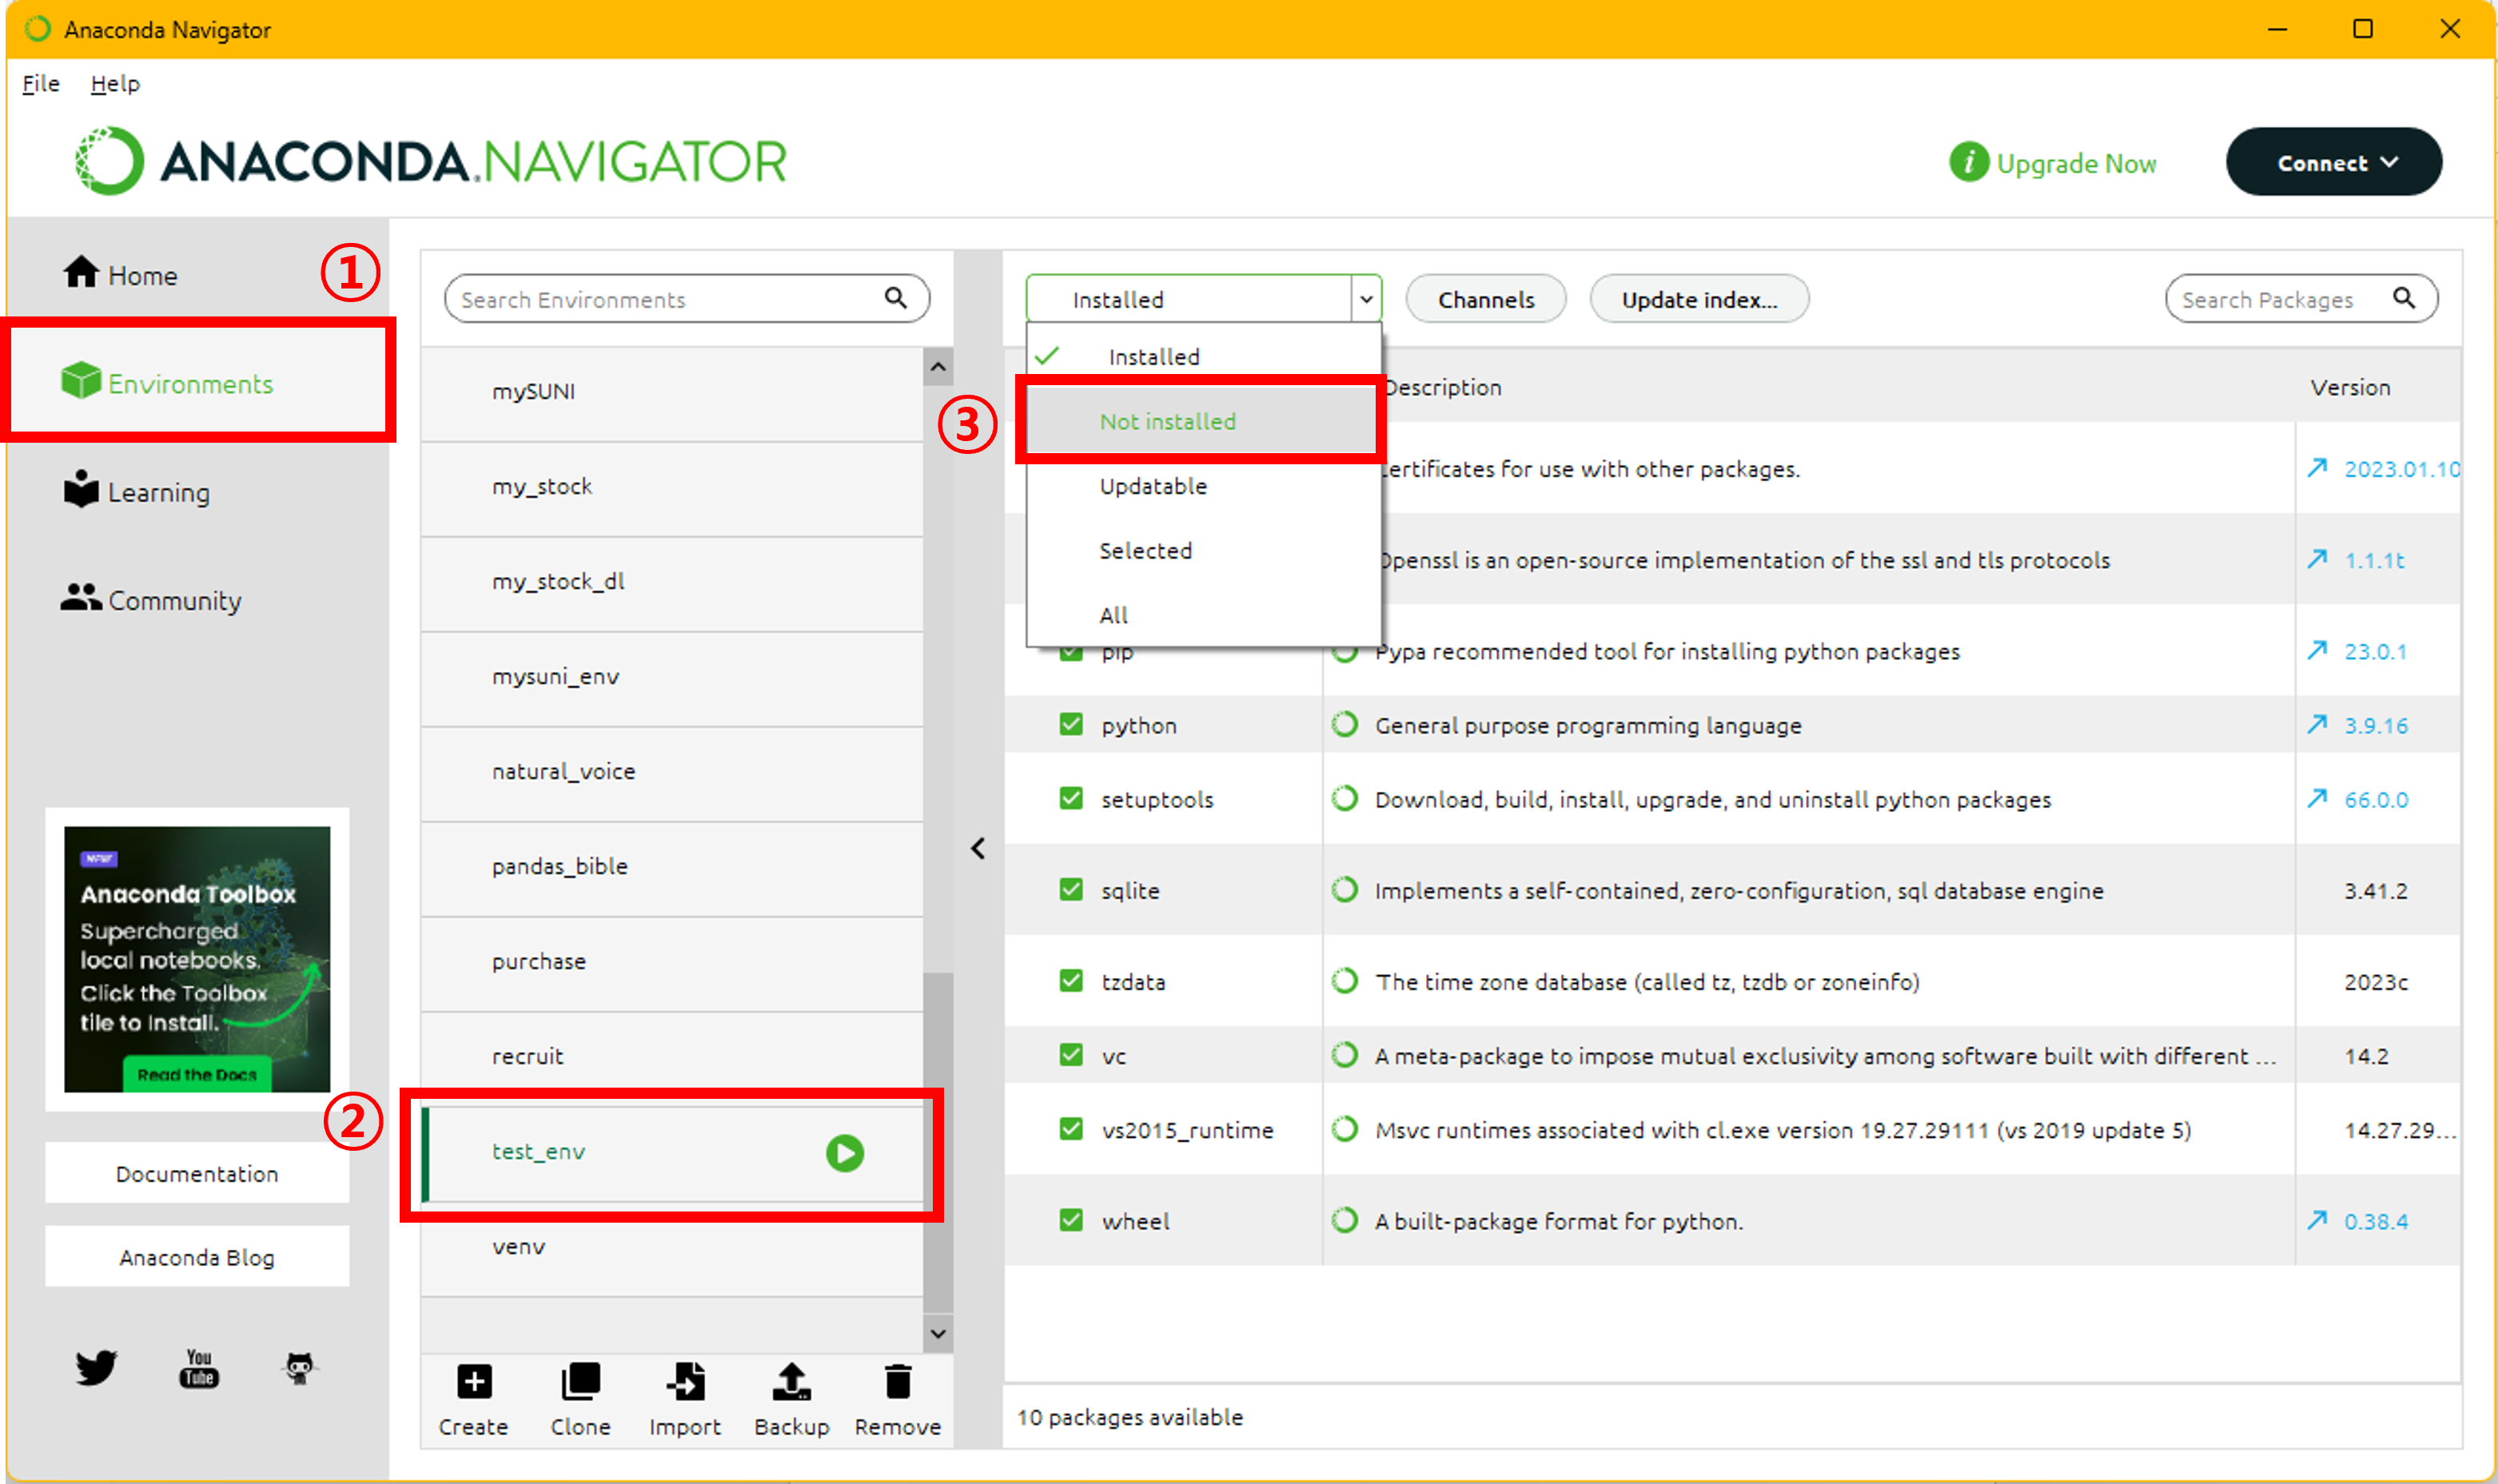Click the Search Packages magnifier icon
This screenshot has width=2498, height=1484.
(x=2404, y=298)
